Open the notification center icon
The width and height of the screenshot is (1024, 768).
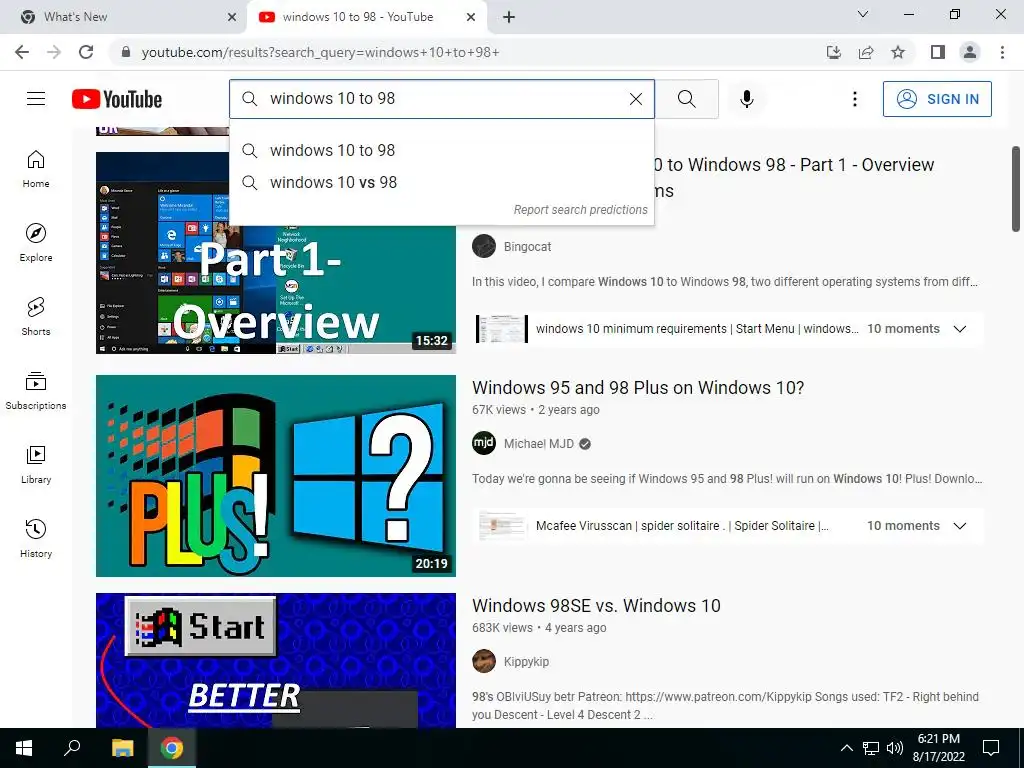(991, 748)
